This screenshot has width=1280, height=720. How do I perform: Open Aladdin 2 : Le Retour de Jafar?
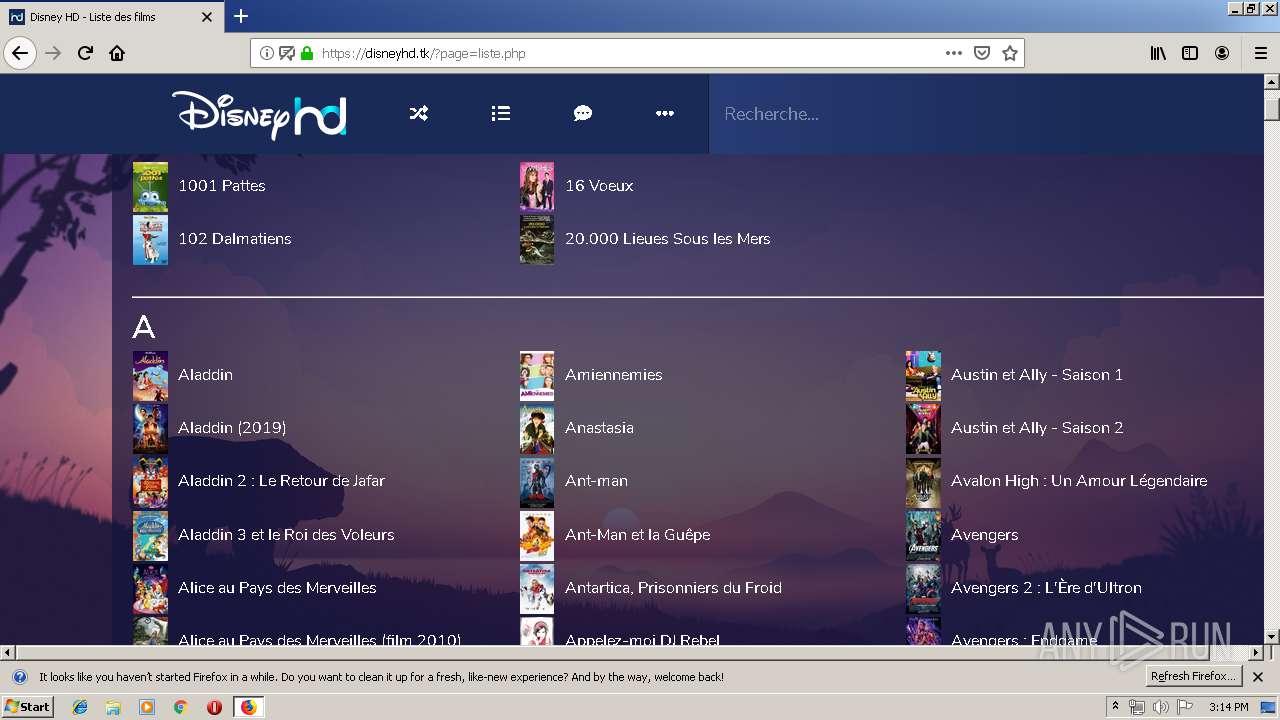(281, 480)
